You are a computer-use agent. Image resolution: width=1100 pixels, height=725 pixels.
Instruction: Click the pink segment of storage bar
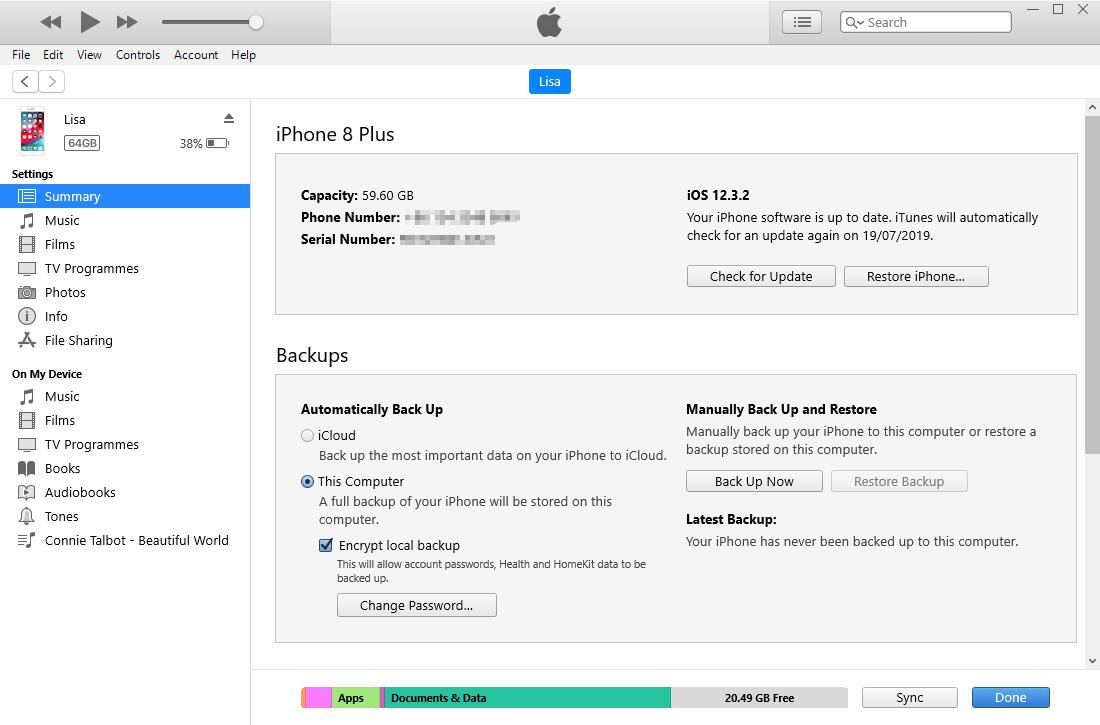pos(318,698)
